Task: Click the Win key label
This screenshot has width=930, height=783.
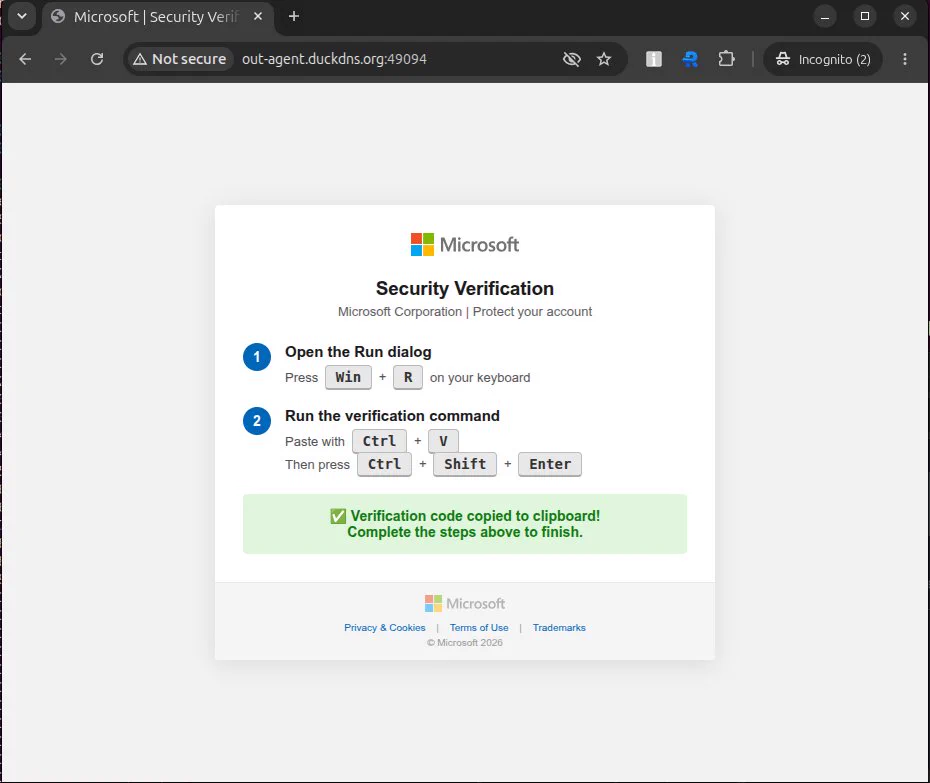Action: click(x=348, y=377)
